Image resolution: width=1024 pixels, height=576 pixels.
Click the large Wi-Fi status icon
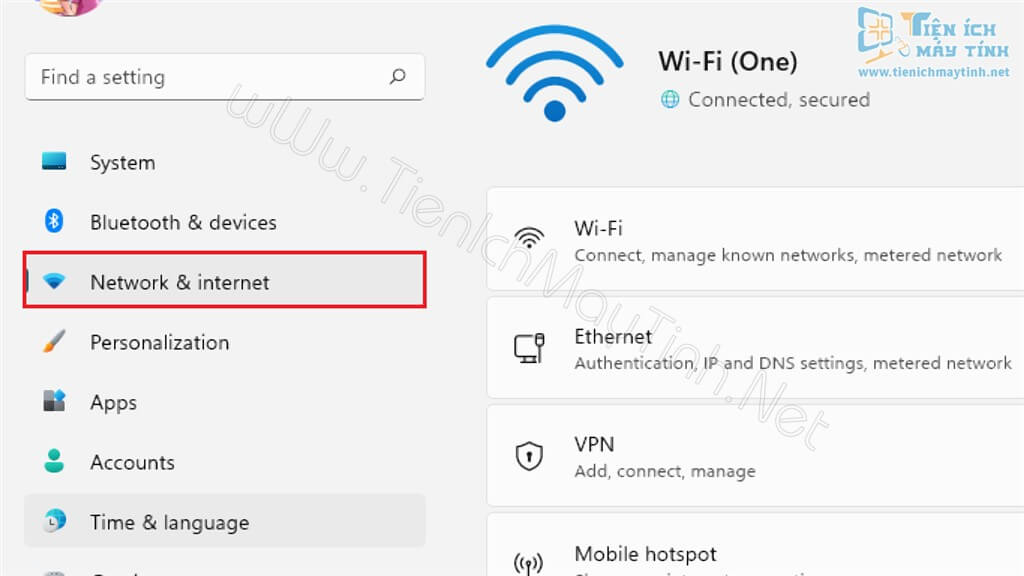[554, 75]
